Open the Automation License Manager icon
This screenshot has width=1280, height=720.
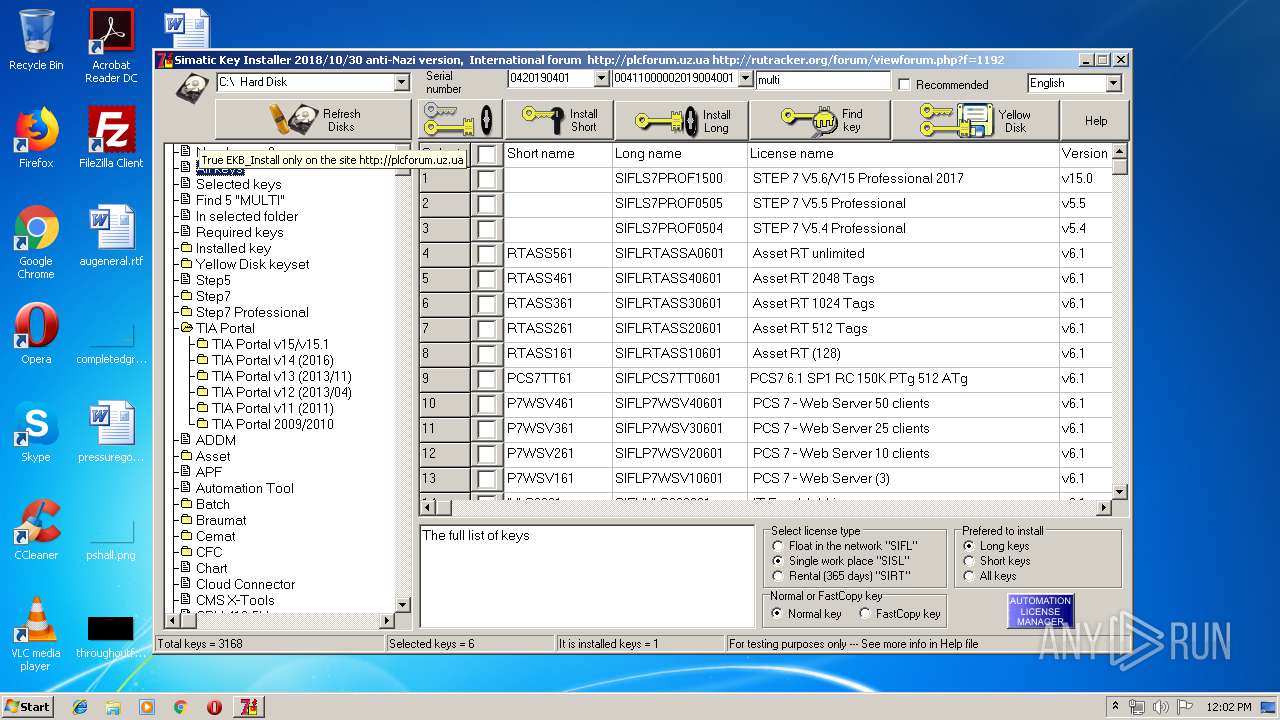[1040, 611]
